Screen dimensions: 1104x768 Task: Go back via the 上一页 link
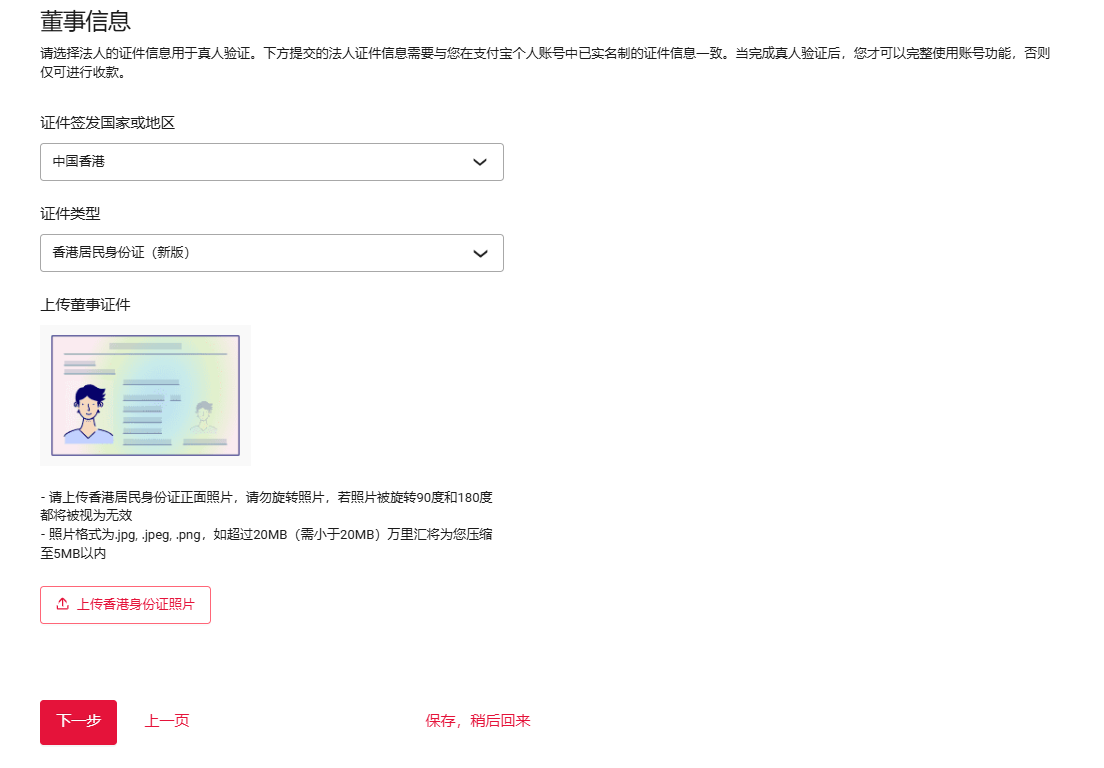coord(167,721)
